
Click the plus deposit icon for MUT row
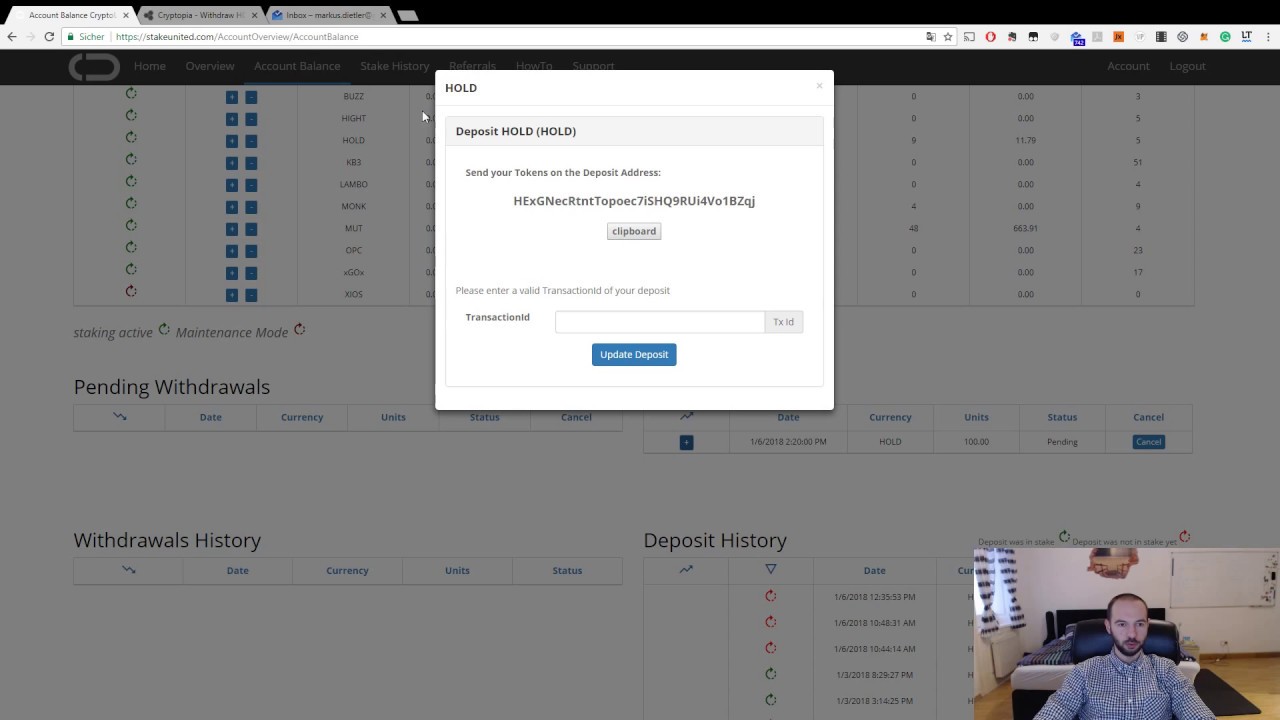coord(232,229)
